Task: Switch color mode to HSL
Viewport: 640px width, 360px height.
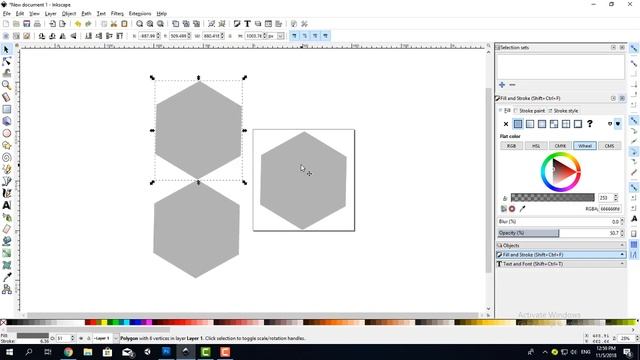Action: [x=536, y=146]
